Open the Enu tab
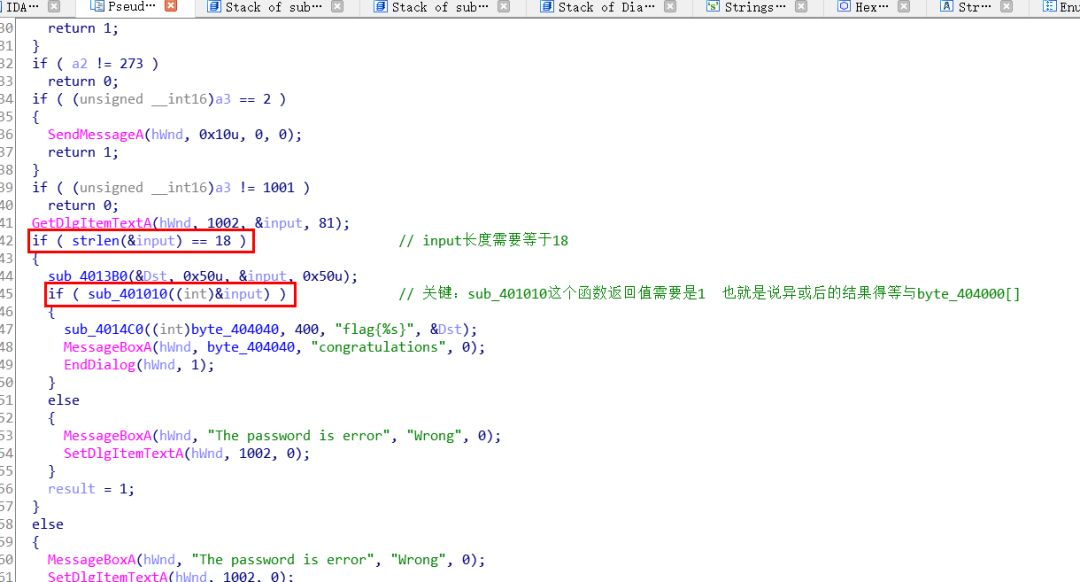 1070,7
